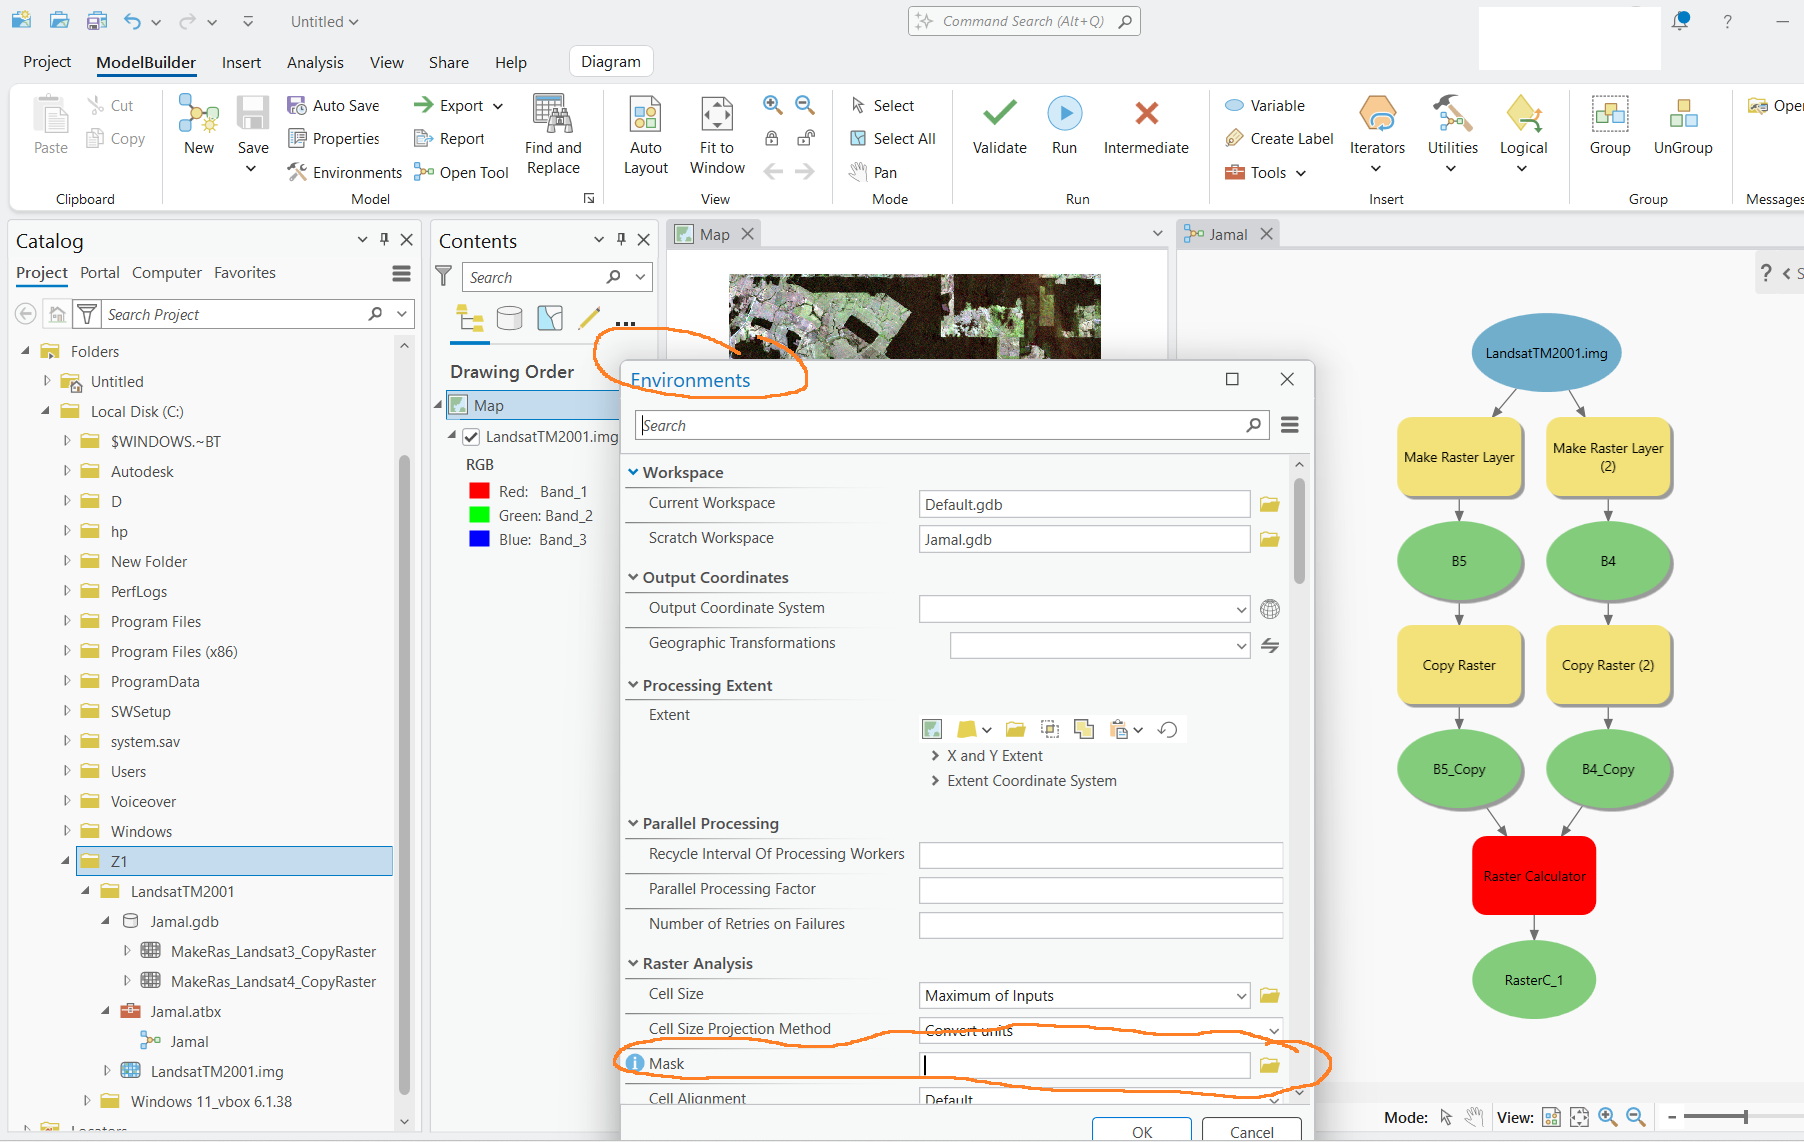Switch to the Analysis ribbon tab
Screen dimensions: 1804x1142
pyautogui.click(x=315, y=62)
